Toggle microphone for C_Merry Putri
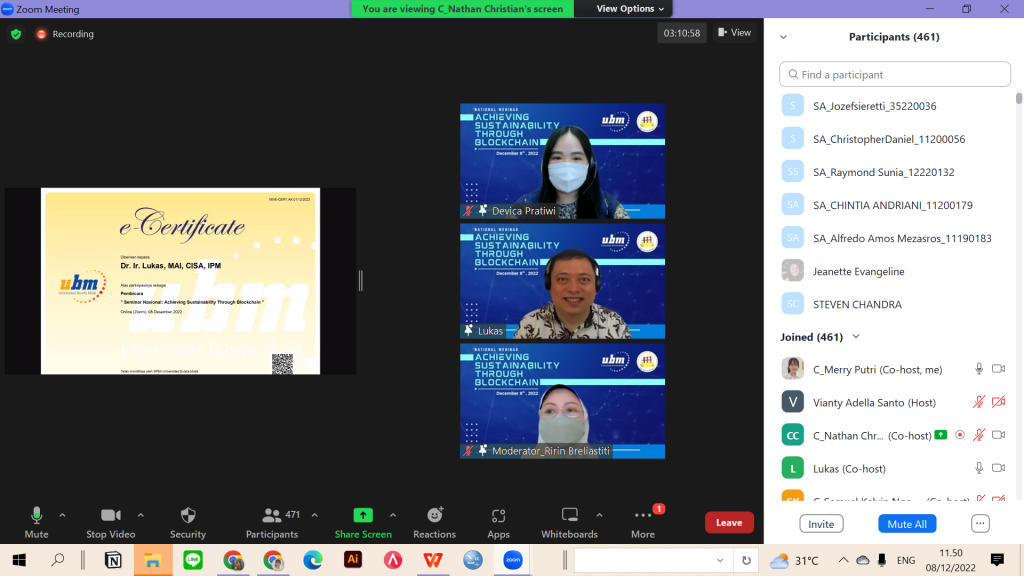This screenshot has height=576, width=1024. [979, 369]
